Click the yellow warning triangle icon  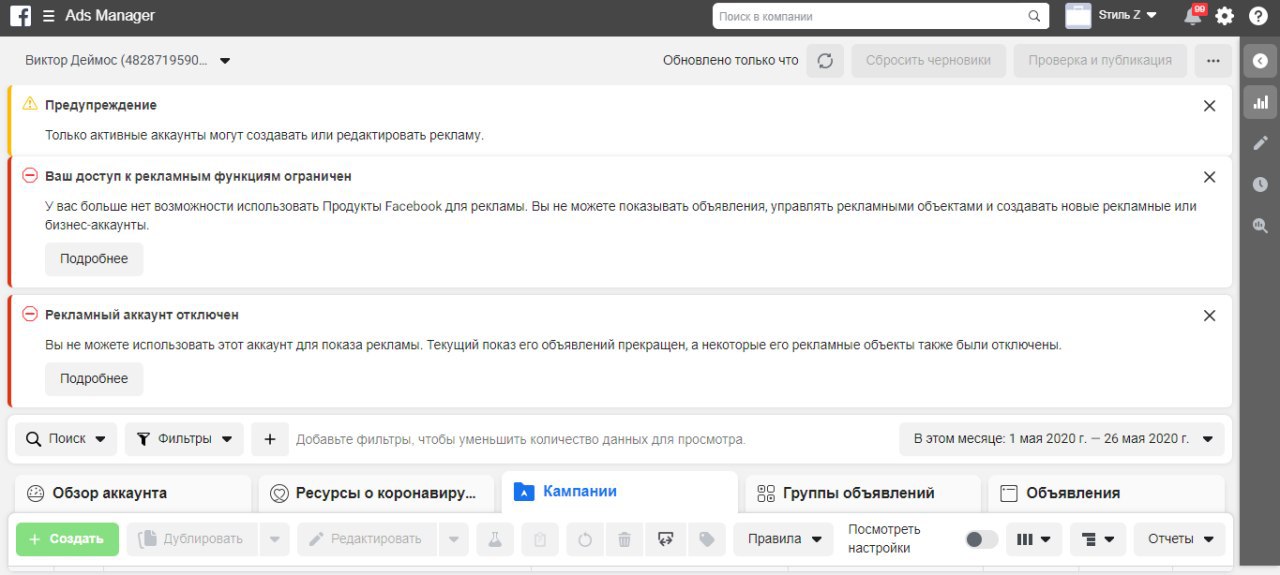coord(30,104)
